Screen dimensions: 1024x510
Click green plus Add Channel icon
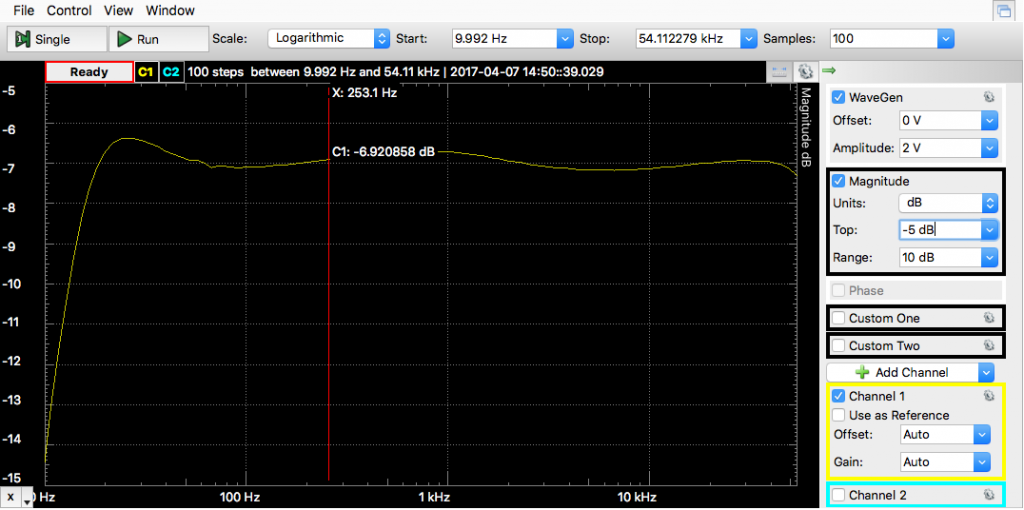862,372
